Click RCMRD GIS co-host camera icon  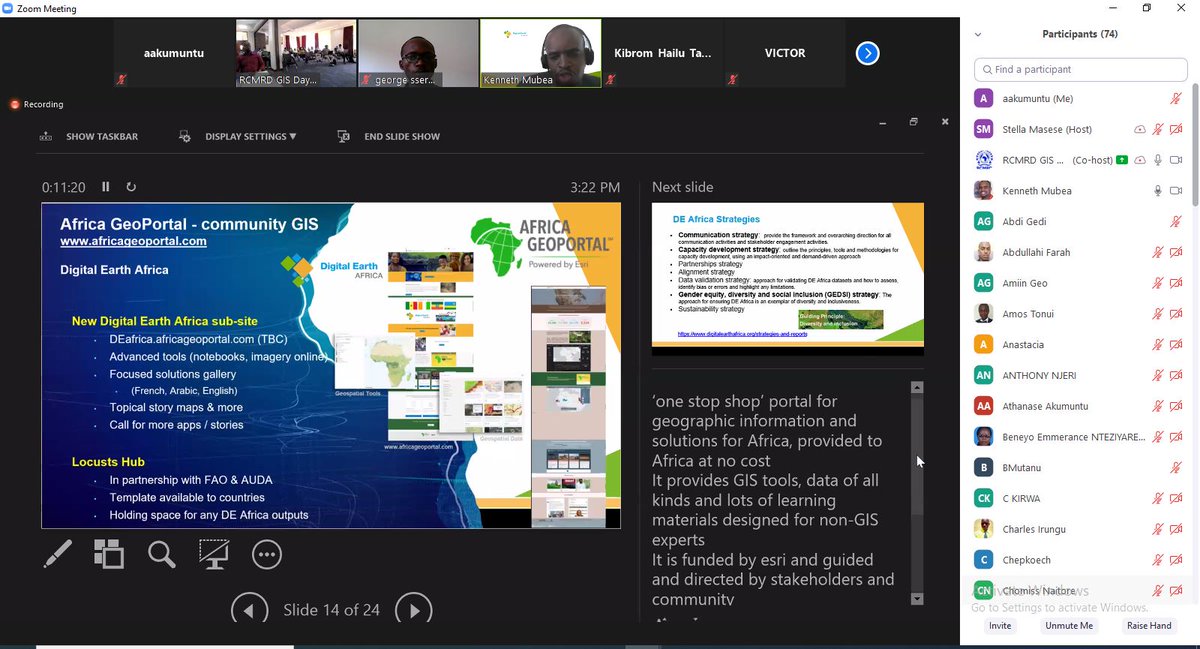click(x=1177, y=160)
